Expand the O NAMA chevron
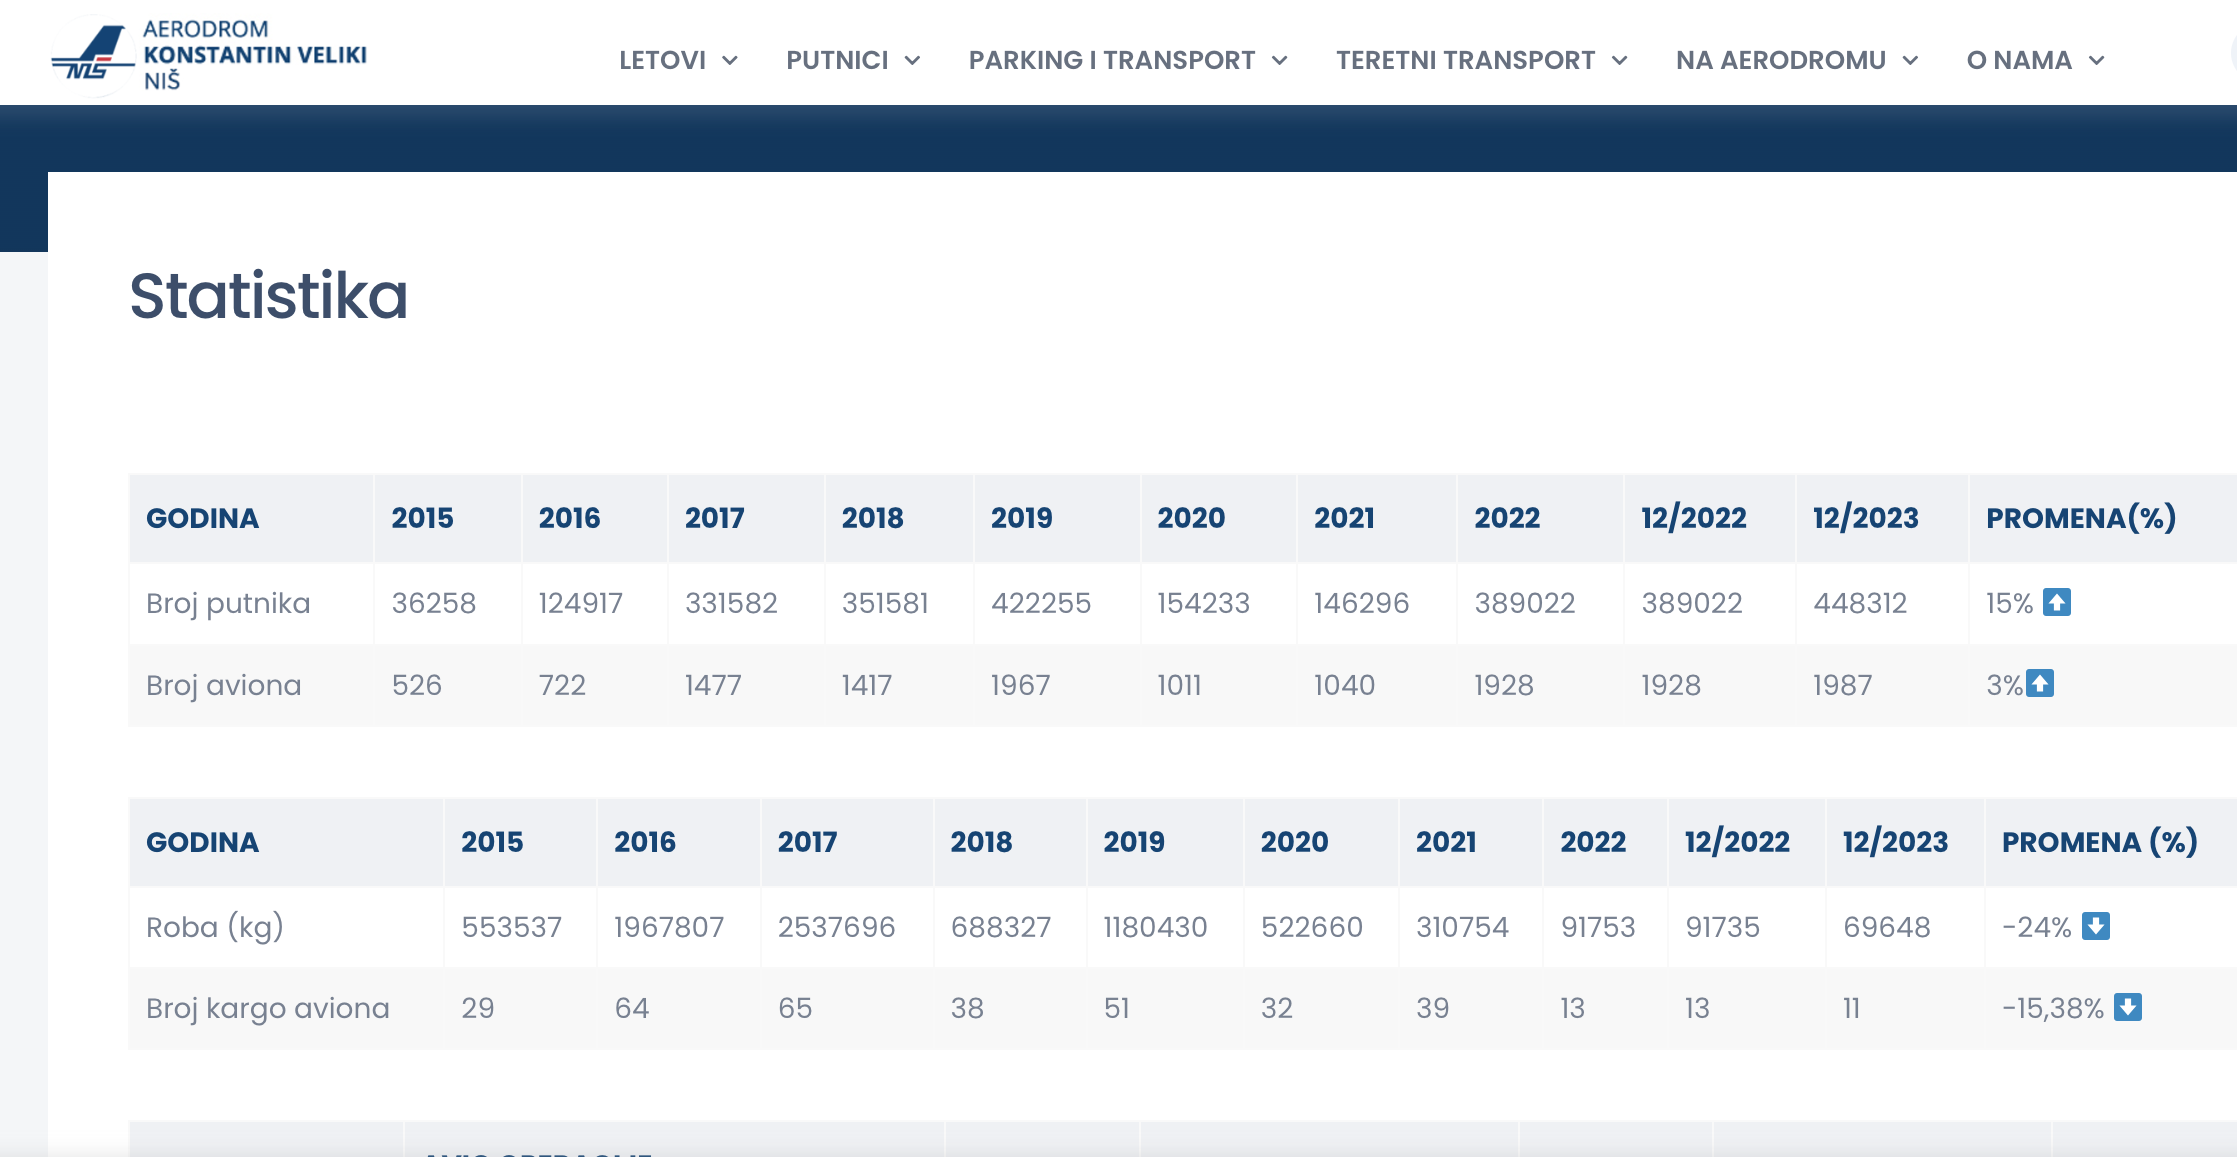 pyautogui.click(x=2097, y=61)
